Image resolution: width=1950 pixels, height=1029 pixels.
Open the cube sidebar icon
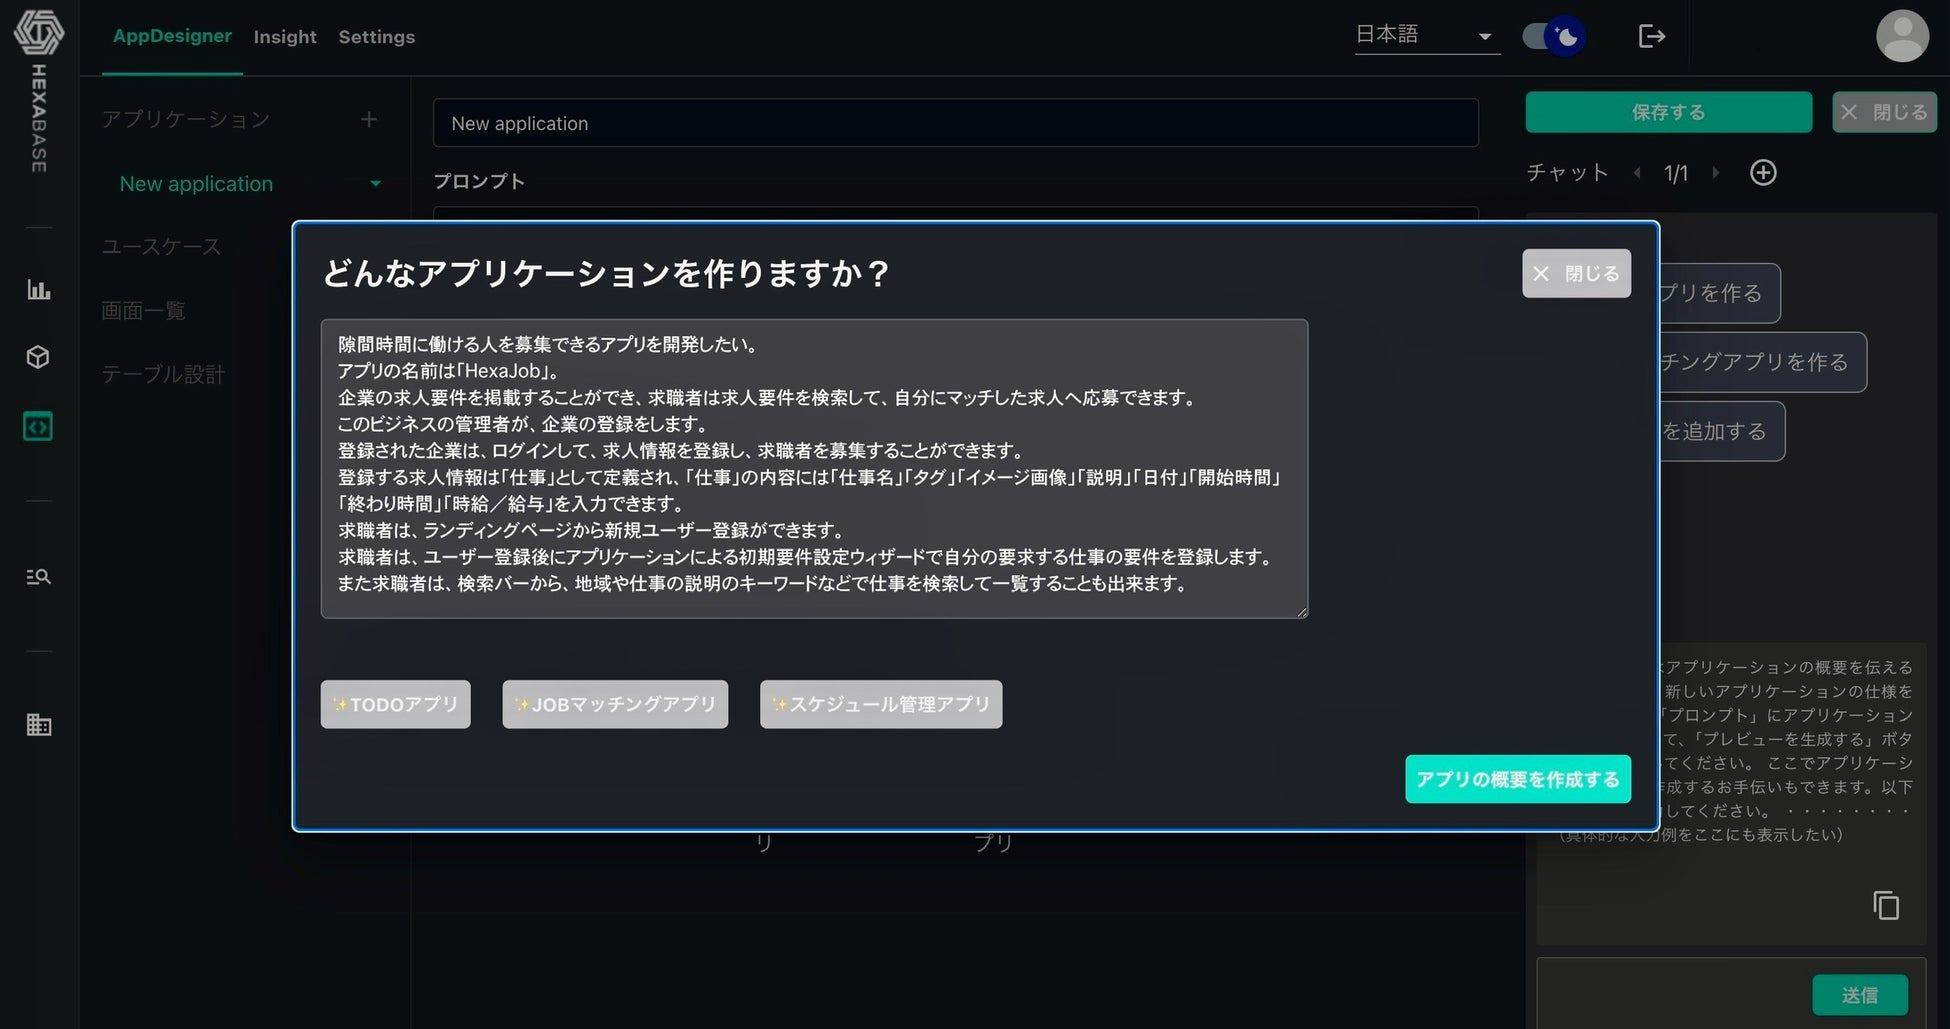(x=38, y=357)
